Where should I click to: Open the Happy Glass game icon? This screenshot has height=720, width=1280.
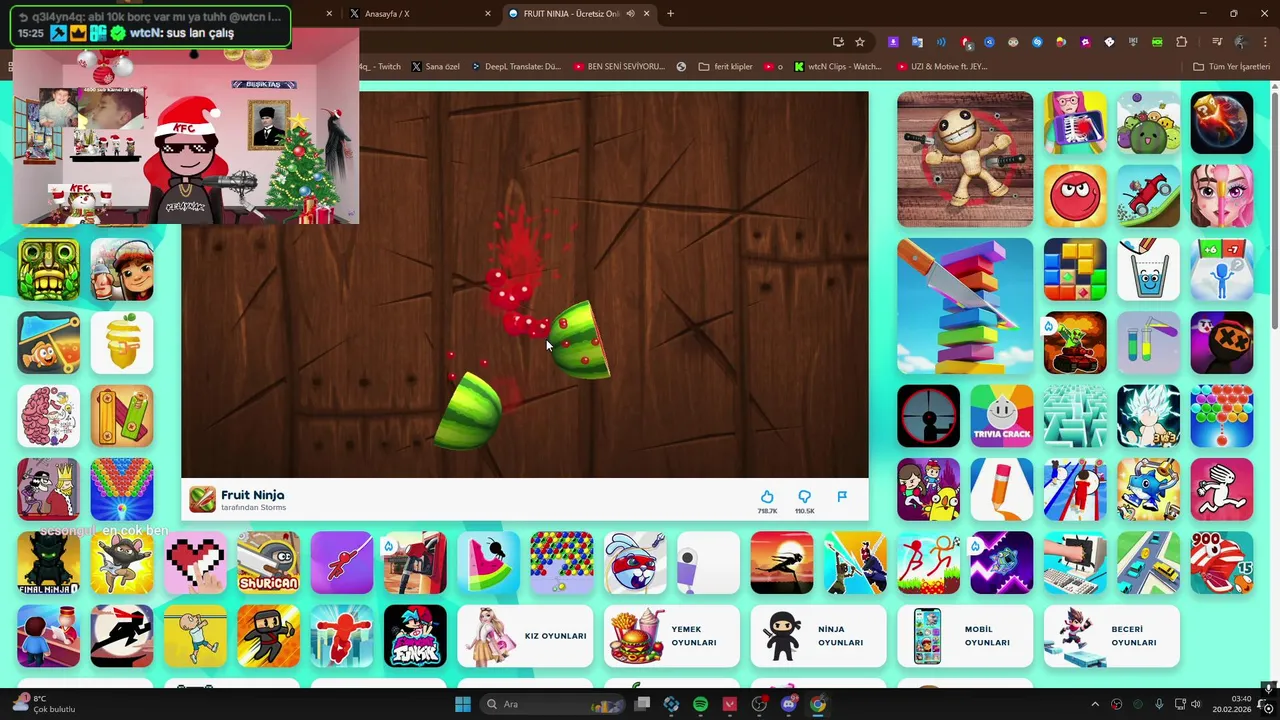tap(1148, 269)
